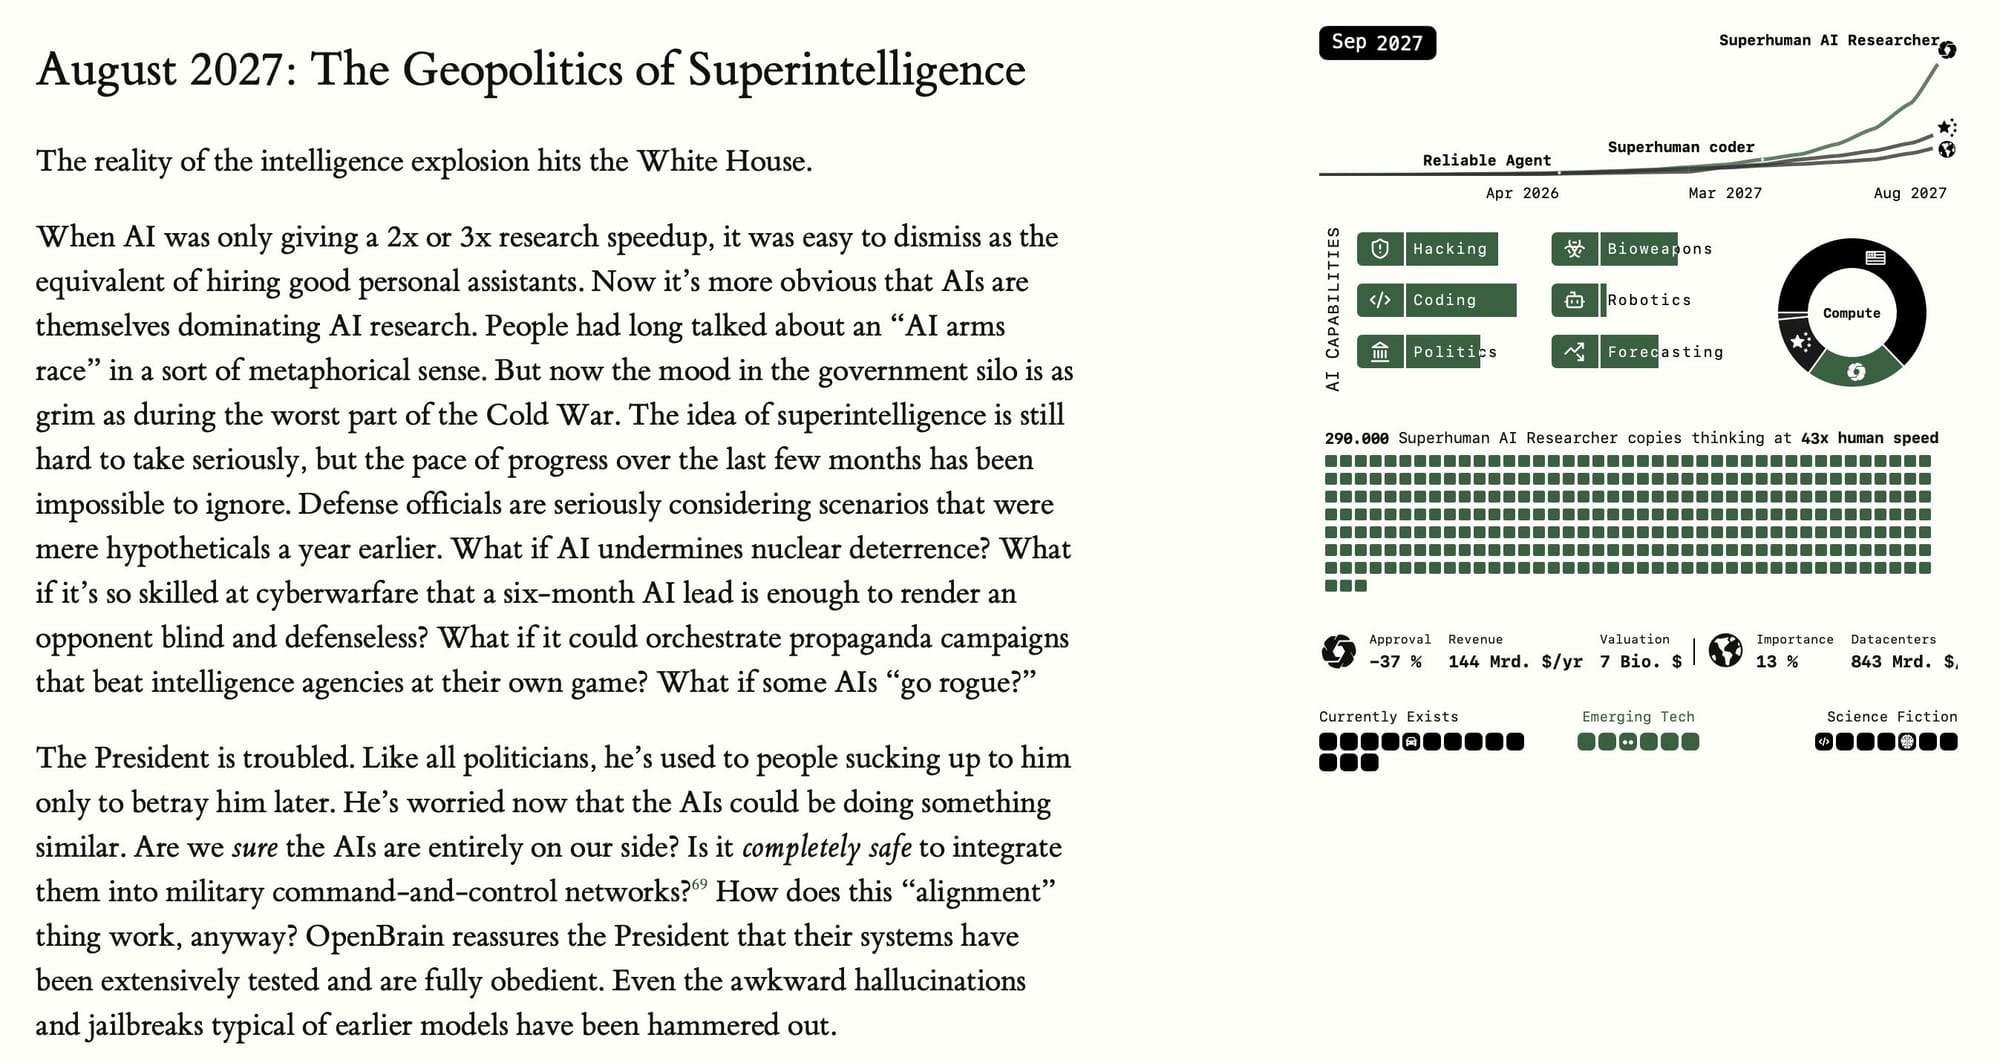The width and height of the screenshot is (2000, 1063).
Task: Click the OpenBrain logo beside Approval
Action: pos(1338,651)
